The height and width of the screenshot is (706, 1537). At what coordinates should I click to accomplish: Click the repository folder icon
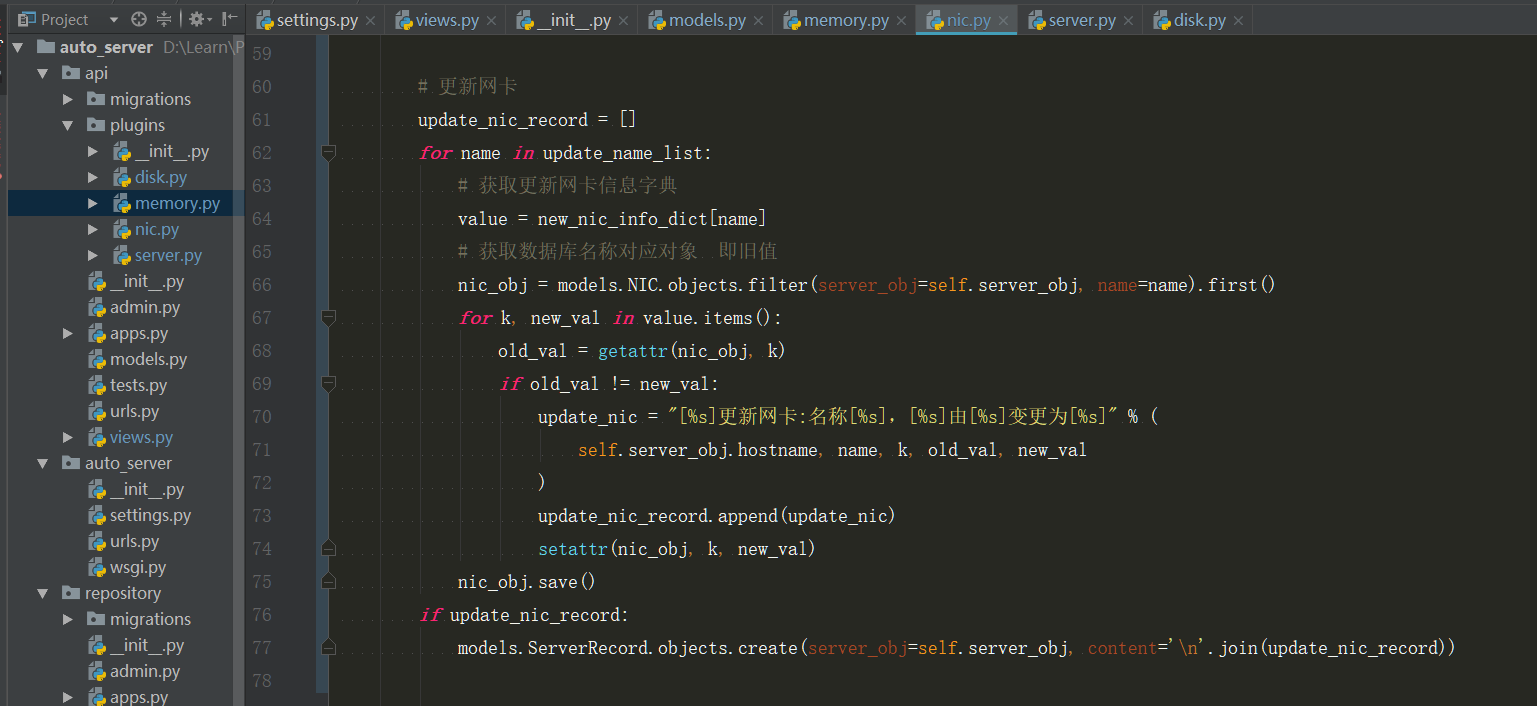coord(71,593)
